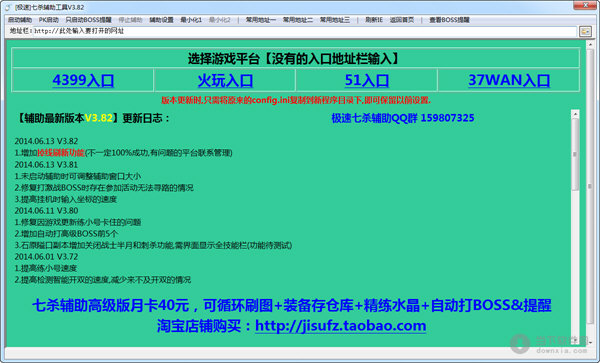Screen dimensions: 600x363
Task: Click the QQ group text 极速七杀辅助QQ群 159807325
Action: click(x=403, y=118)
